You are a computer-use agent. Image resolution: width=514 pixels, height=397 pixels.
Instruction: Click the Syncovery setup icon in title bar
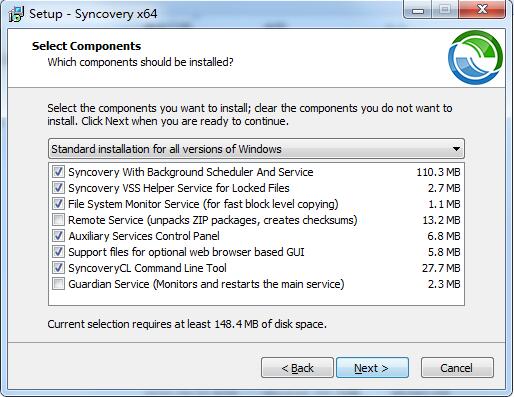pos(16,14)
